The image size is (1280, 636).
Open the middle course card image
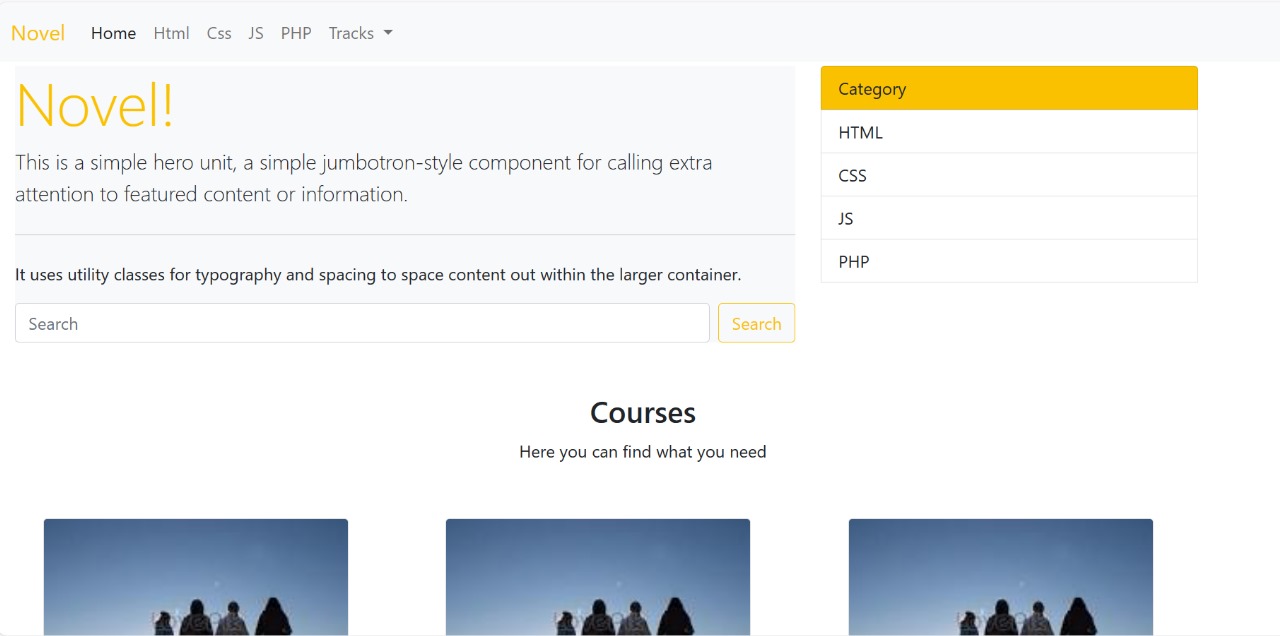point(598,577)
